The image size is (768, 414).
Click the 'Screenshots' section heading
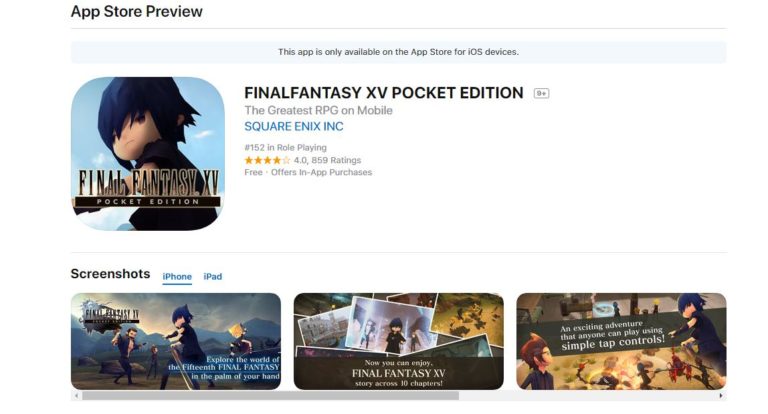tap(110, 274)
